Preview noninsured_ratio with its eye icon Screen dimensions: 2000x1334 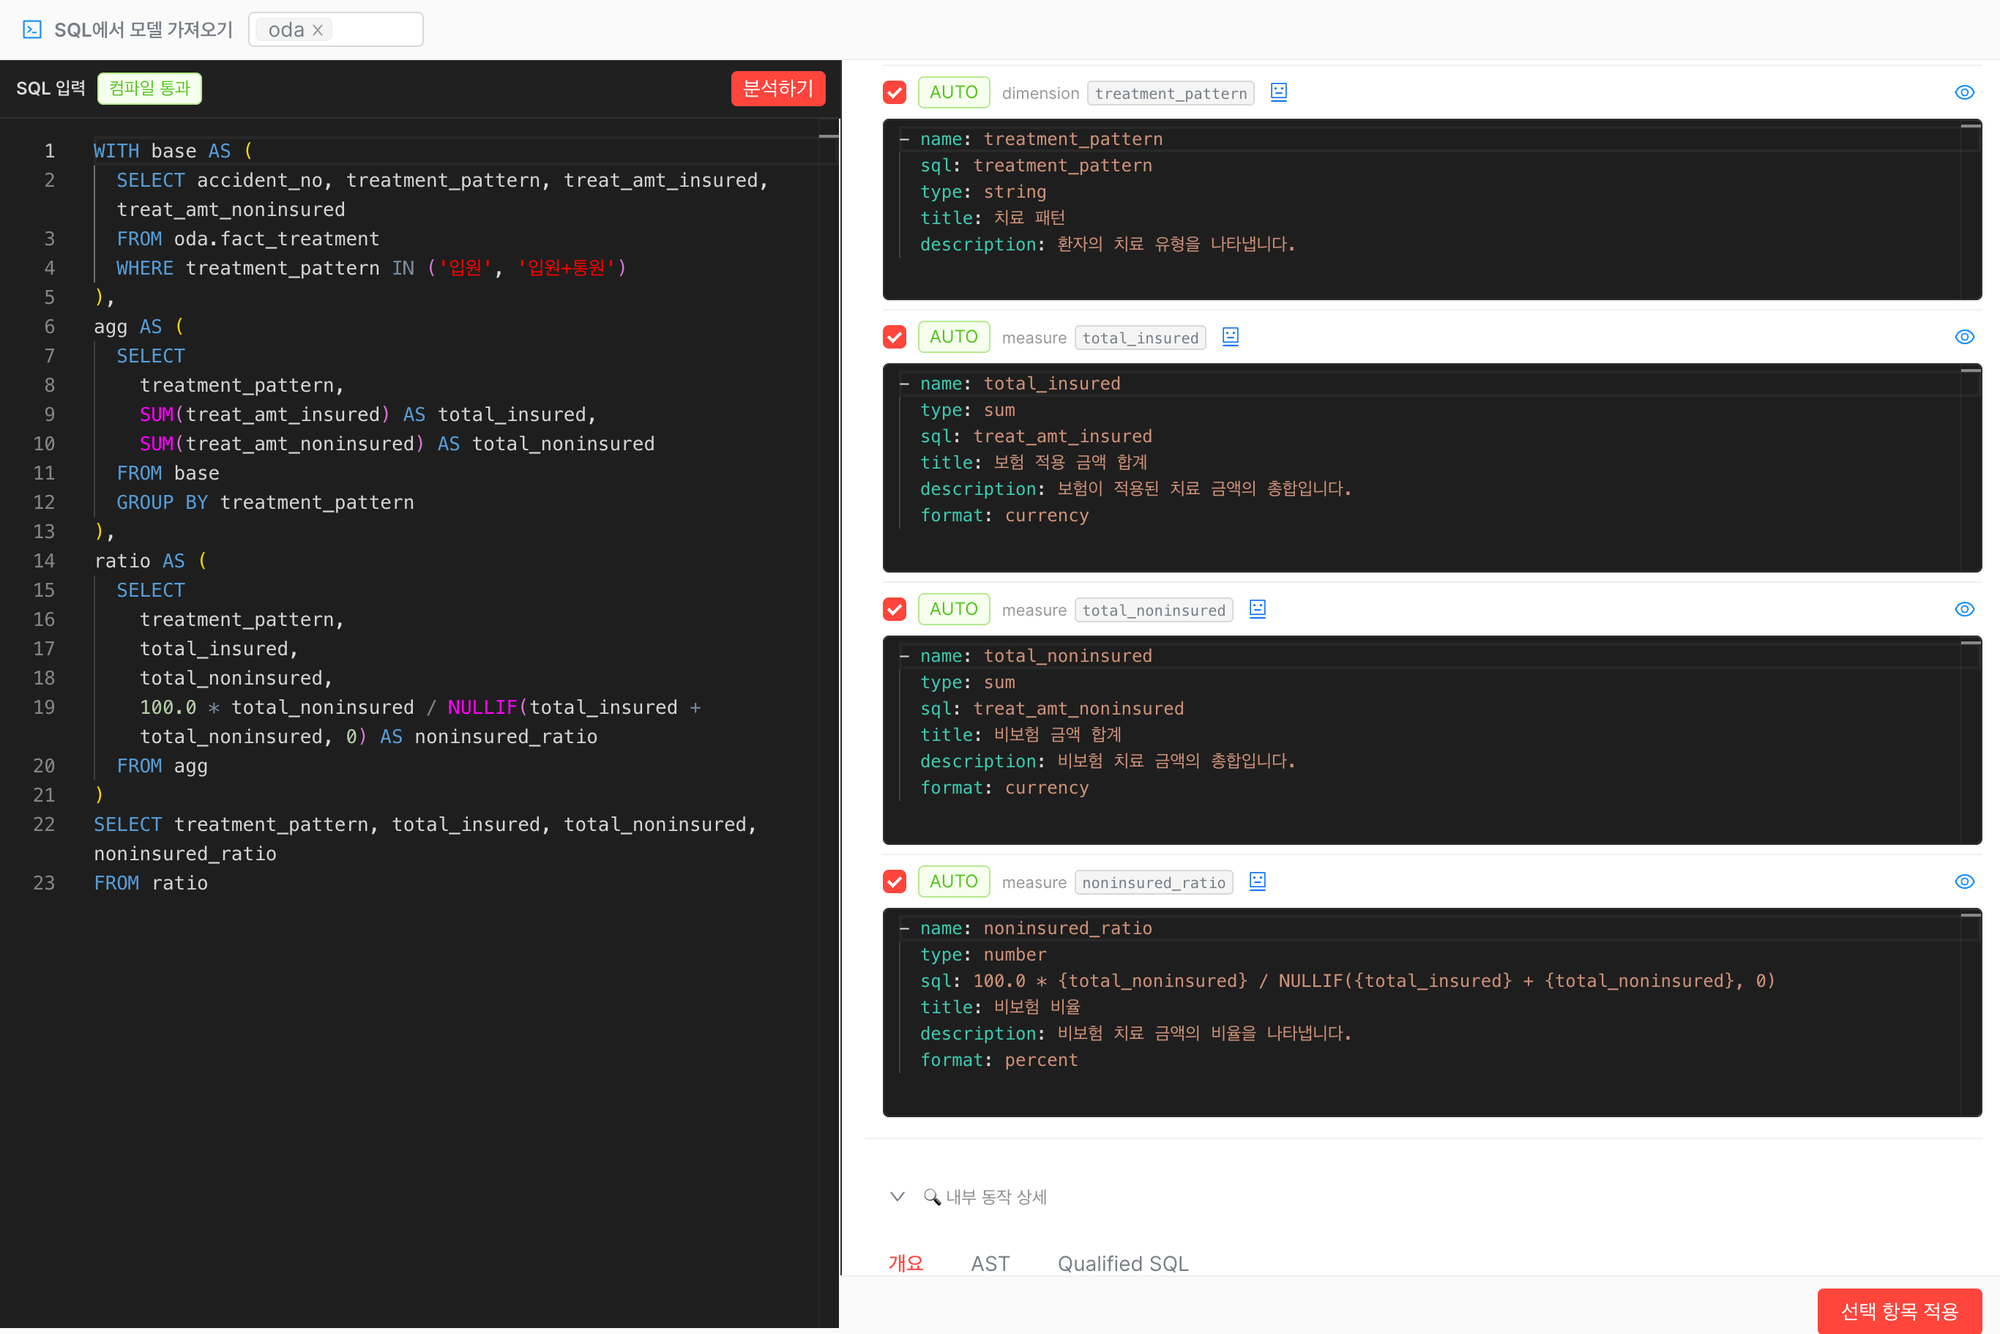1964,881
